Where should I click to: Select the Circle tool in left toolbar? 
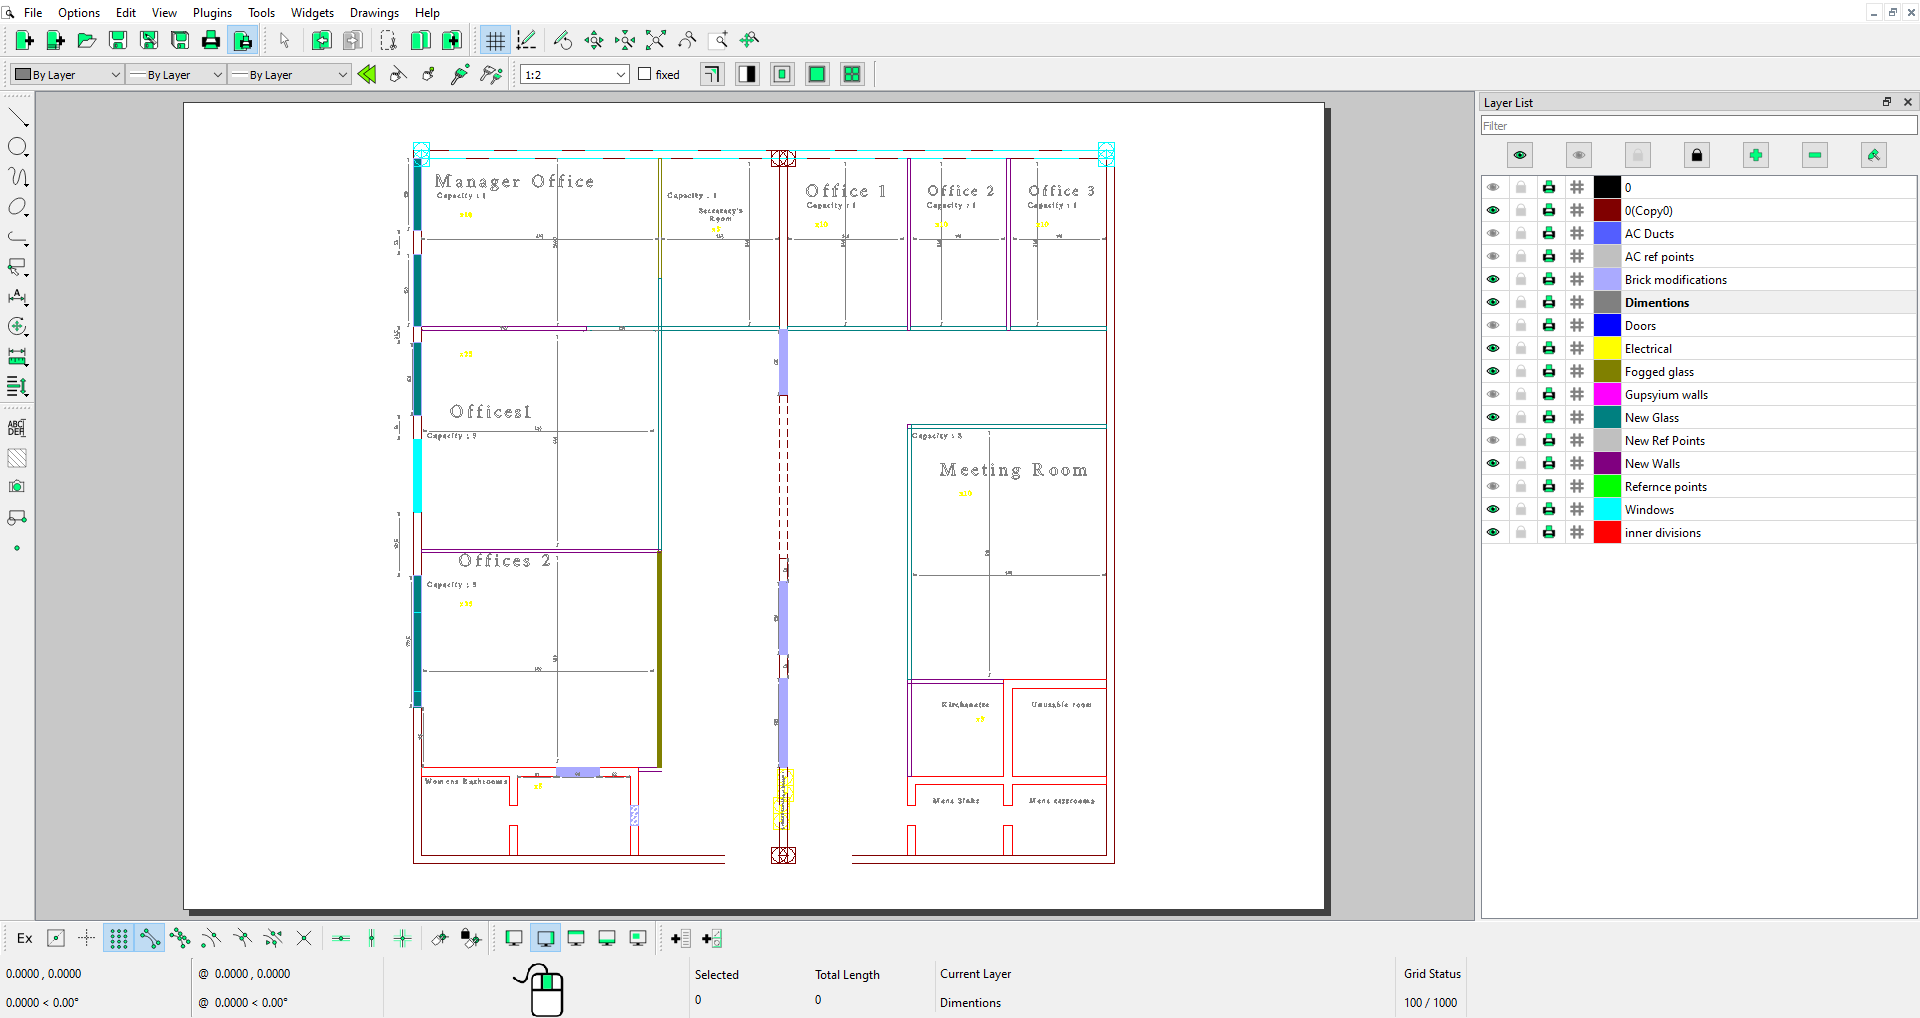point(18,147)
